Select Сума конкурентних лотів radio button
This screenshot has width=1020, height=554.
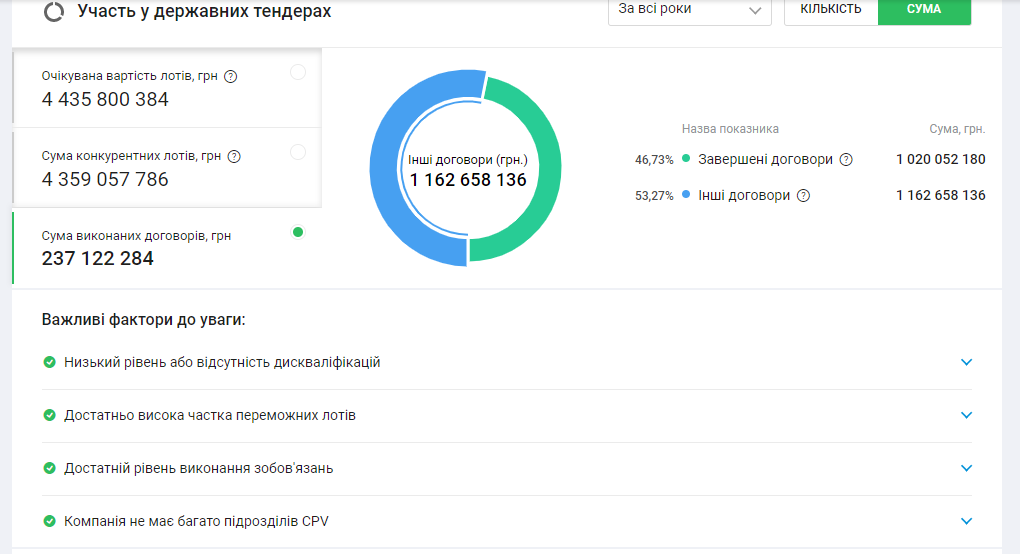[x=297, y=152]
